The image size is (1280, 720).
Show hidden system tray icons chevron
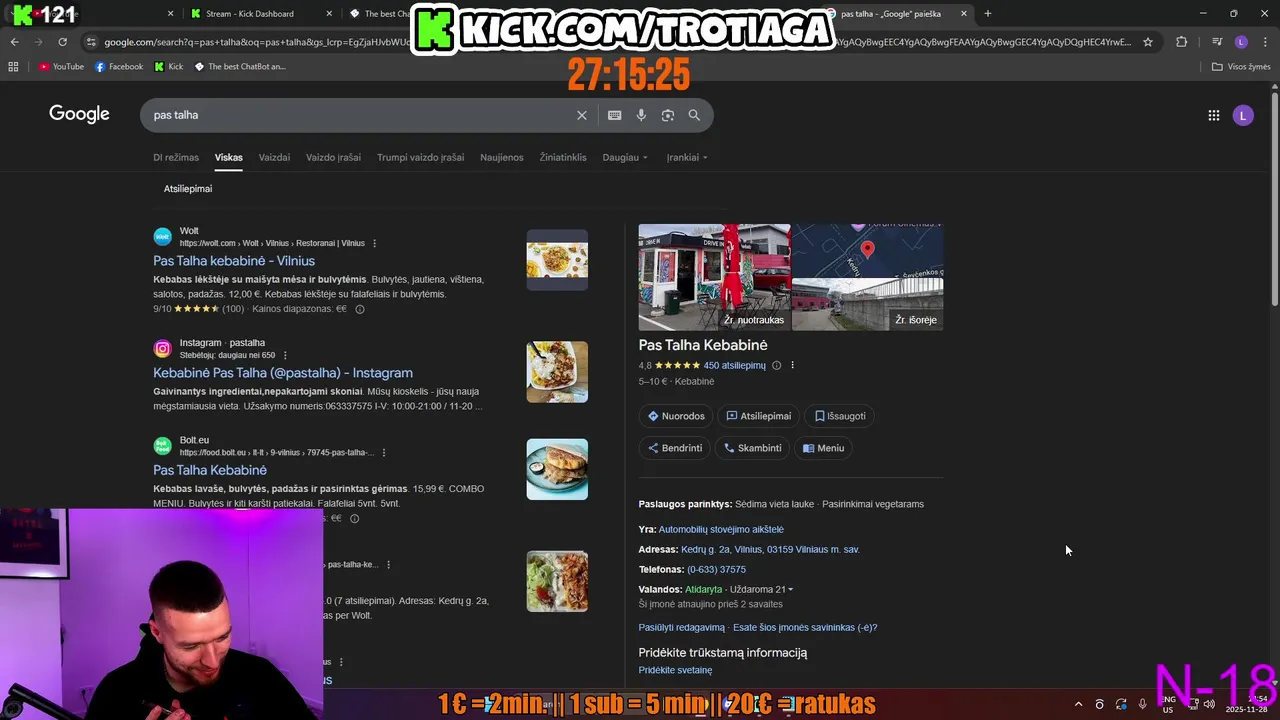click(1078, 704)
